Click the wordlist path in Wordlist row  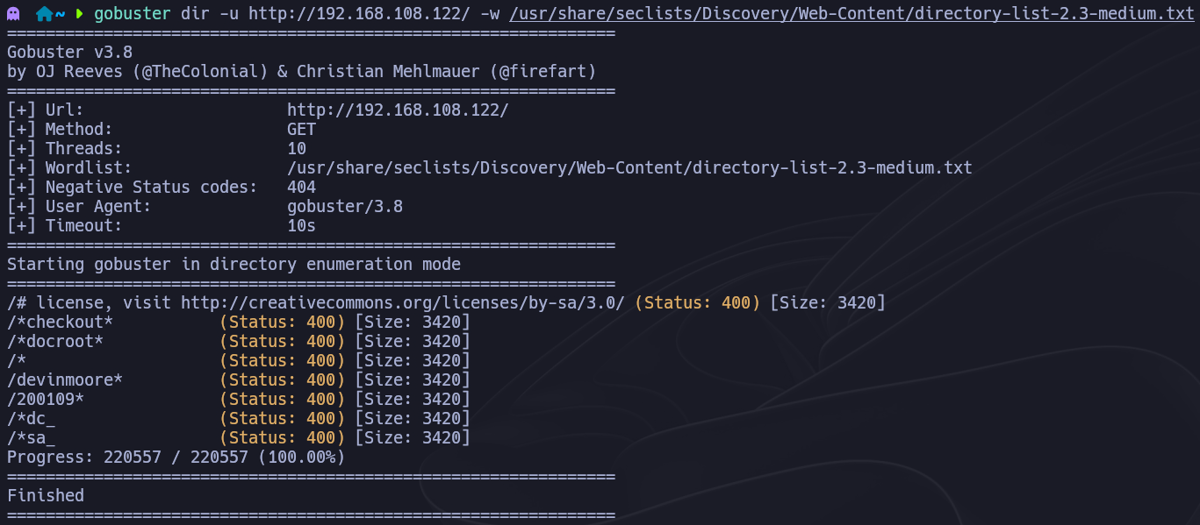point(629,168)
